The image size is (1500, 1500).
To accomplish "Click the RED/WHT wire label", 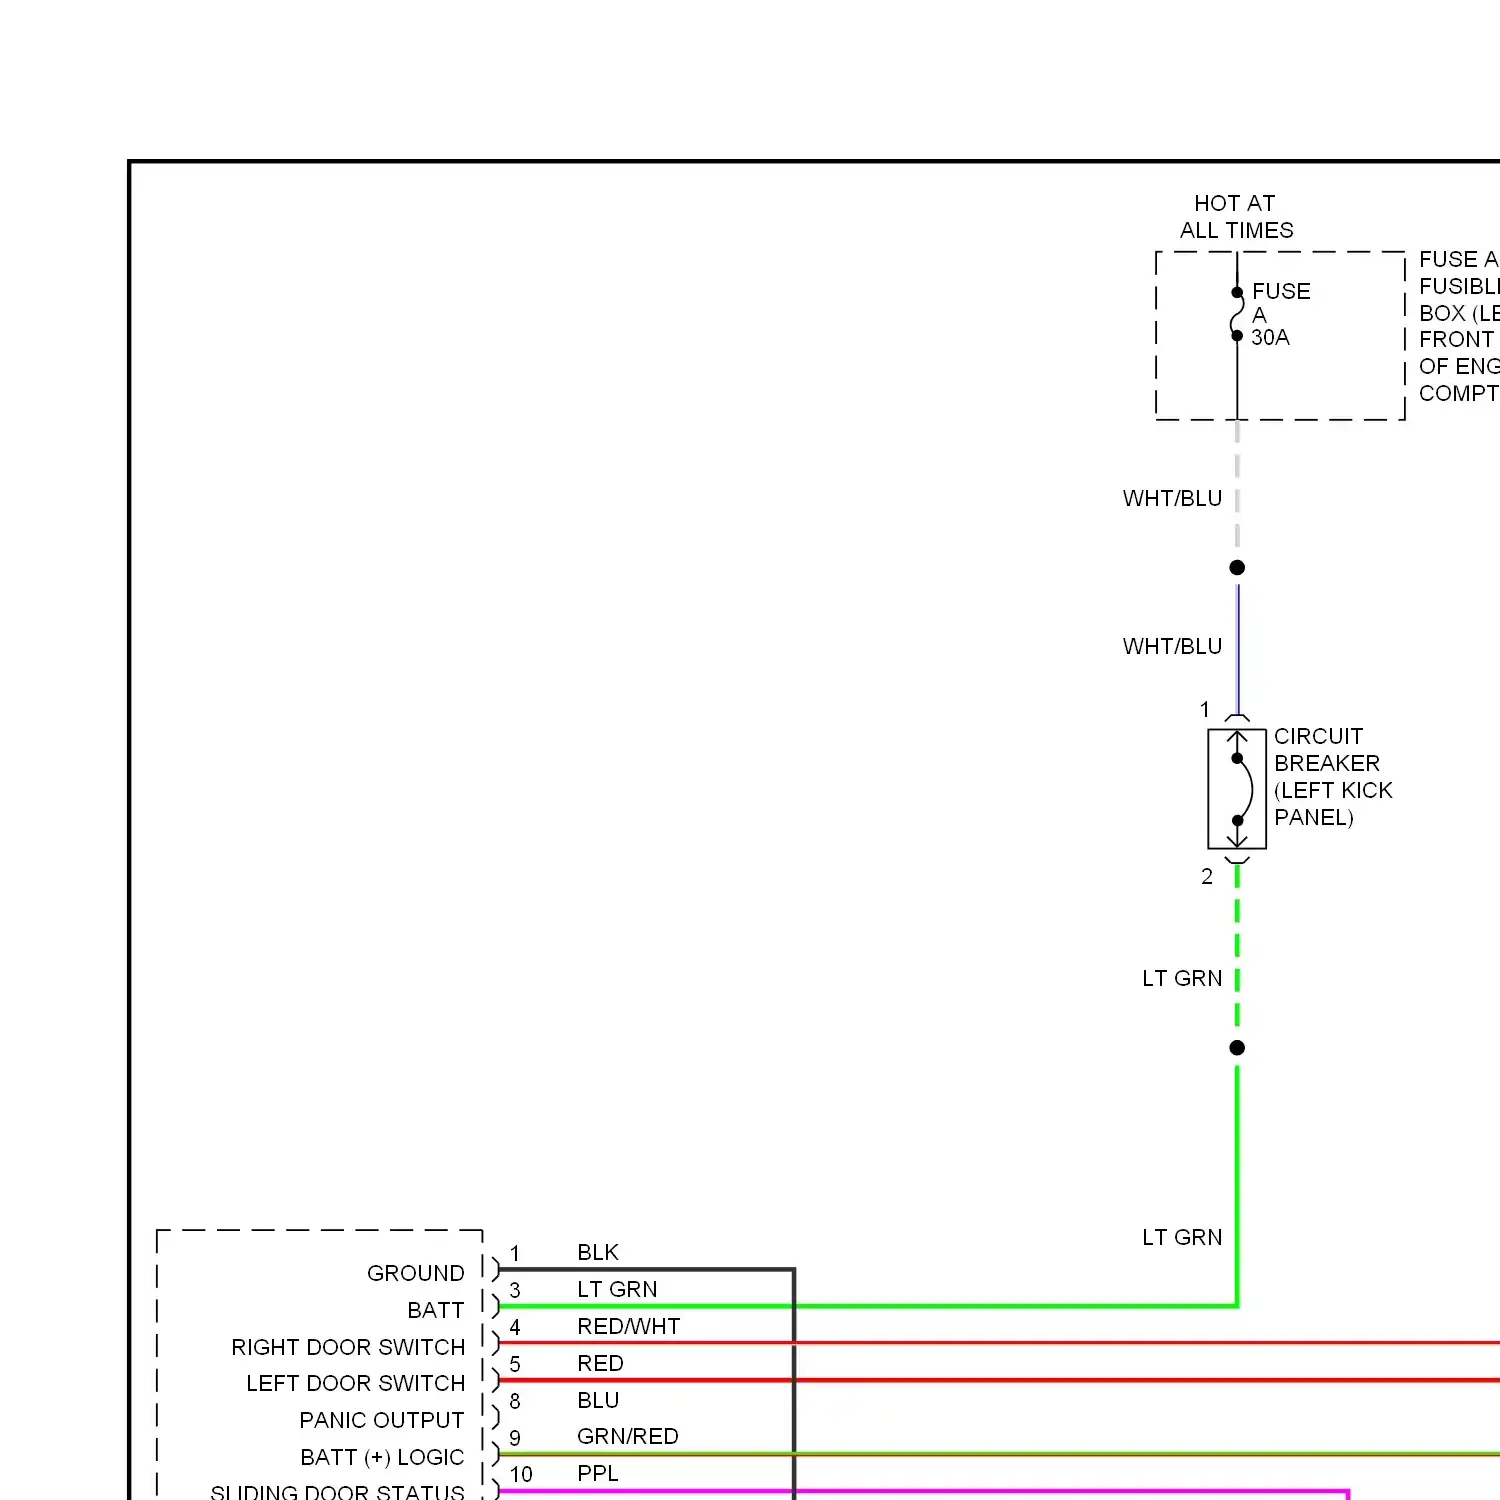I will point(628,1326).
